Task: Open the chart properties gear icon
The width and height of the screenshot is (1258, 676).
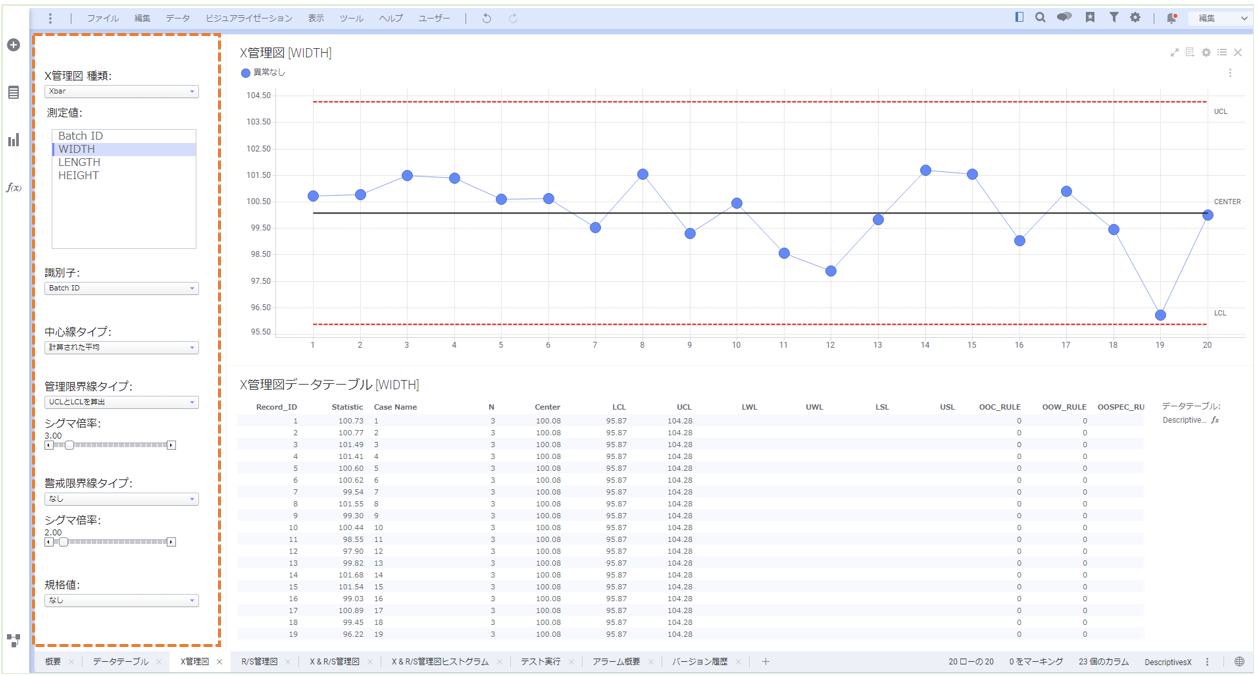Action: coord(1206,53)
